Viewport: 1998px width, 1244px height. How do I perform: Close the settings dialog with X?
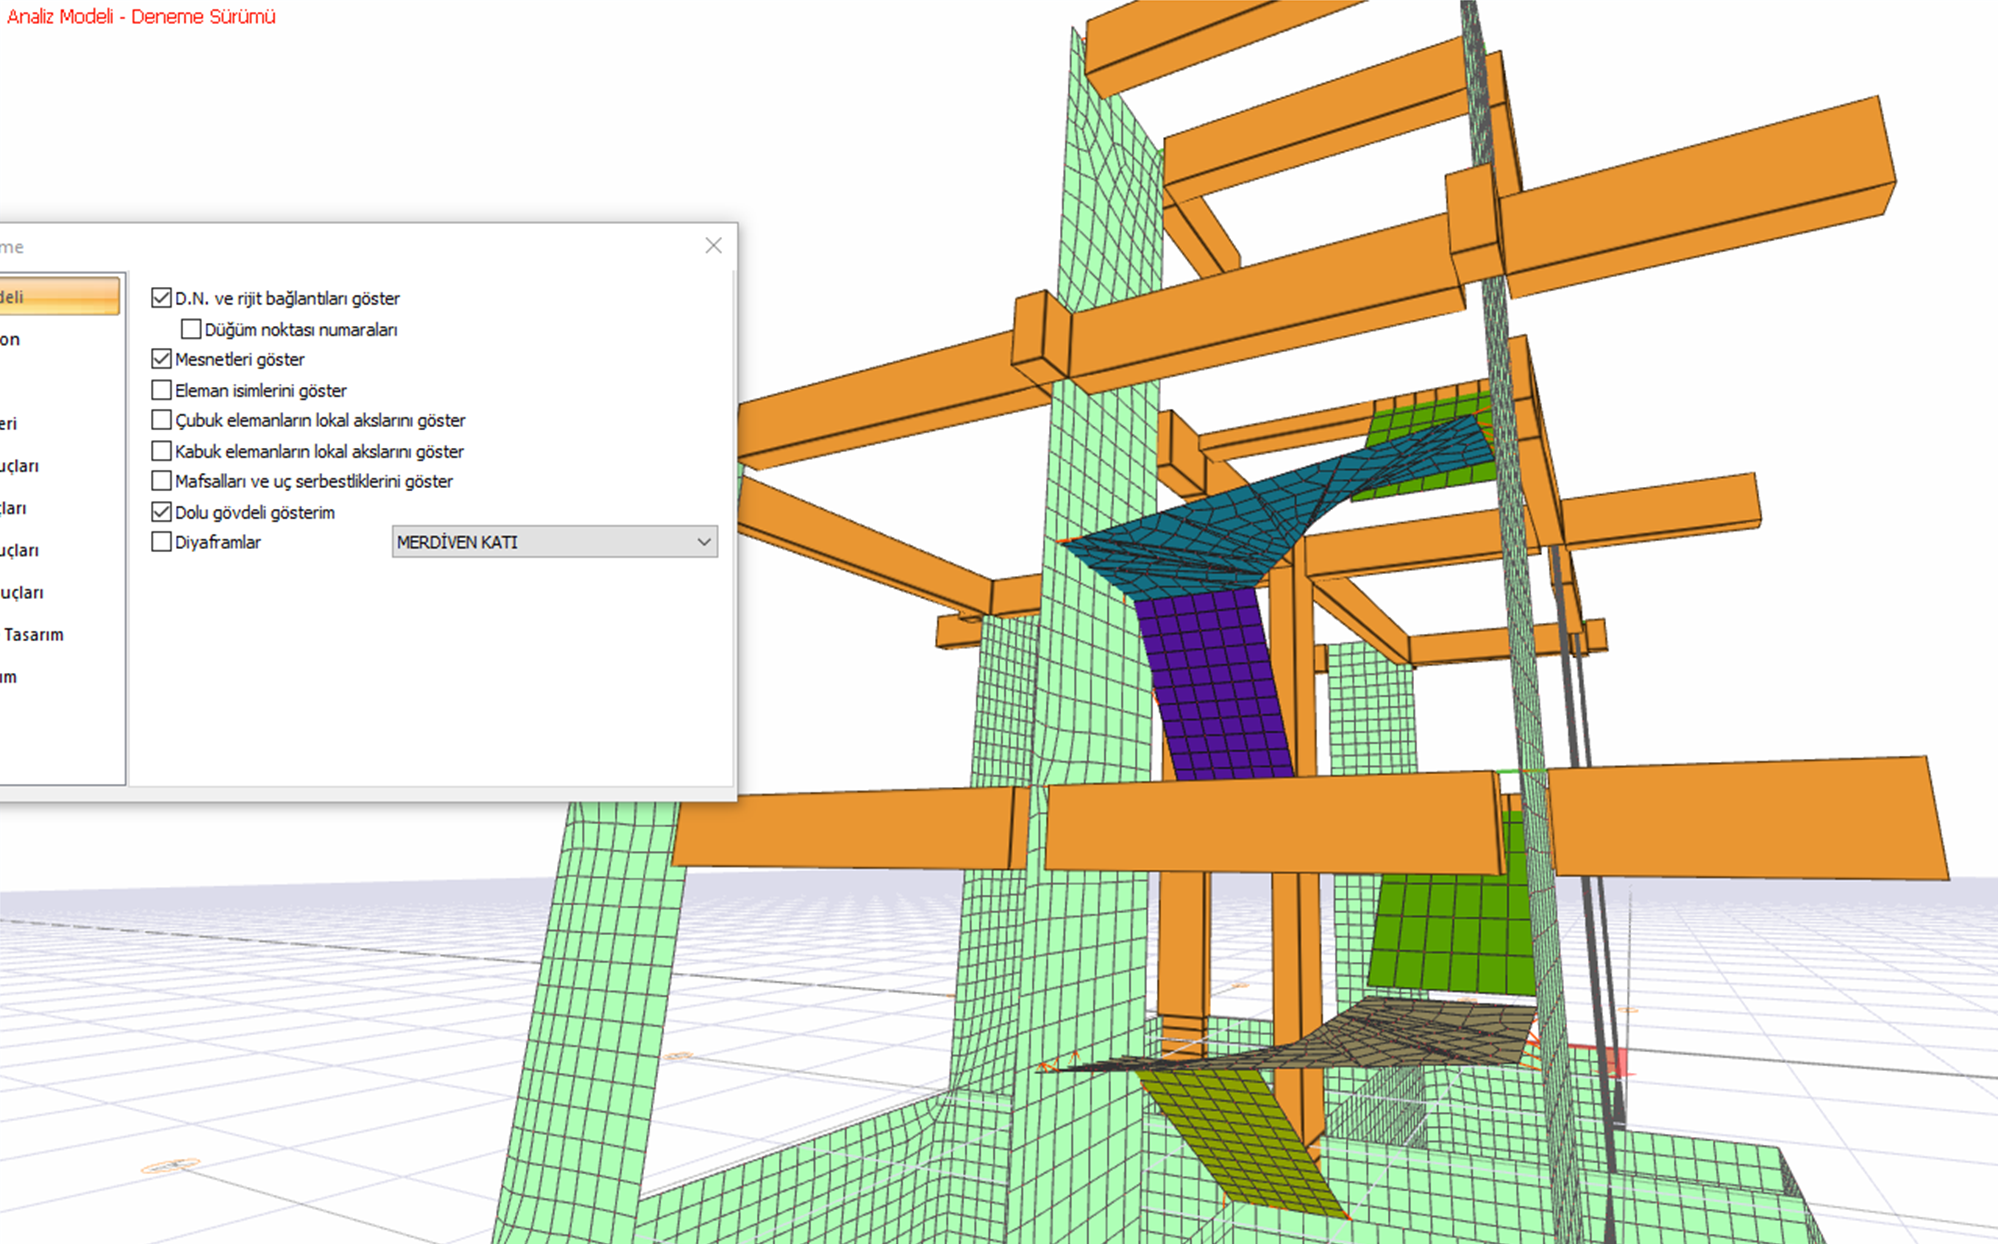713,246
